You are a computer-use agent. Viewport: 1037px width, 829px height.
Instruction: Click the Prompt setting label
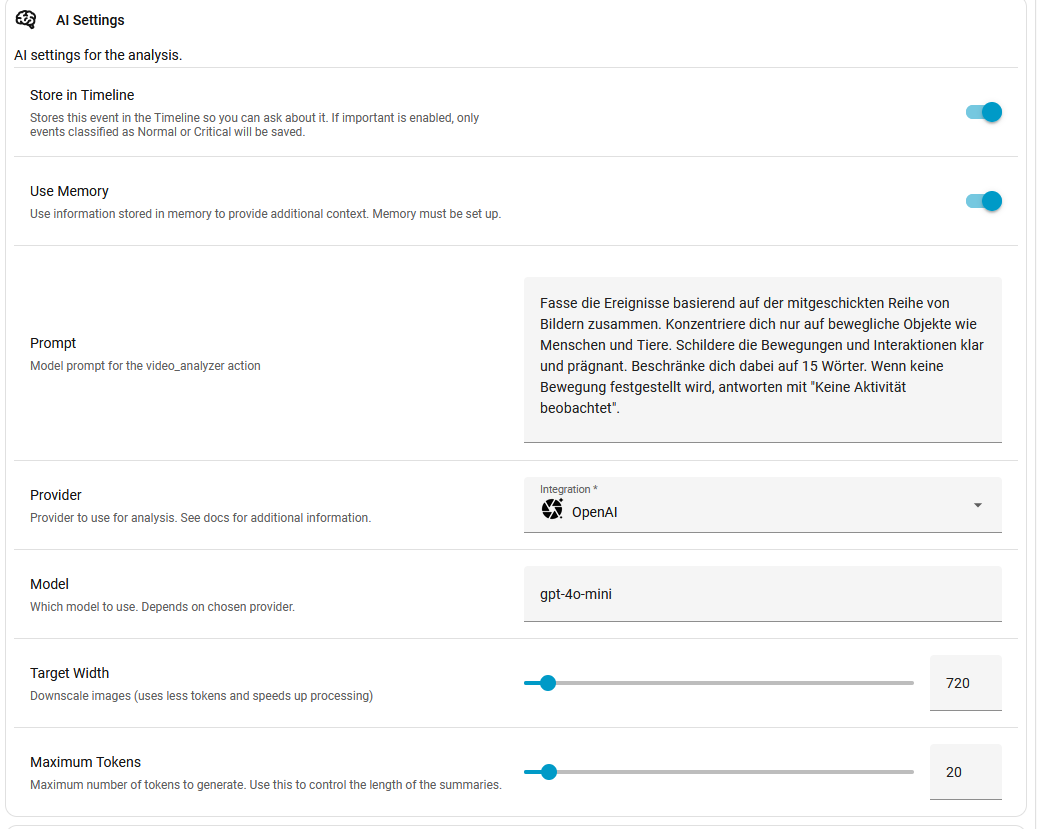tap(53, 343)
